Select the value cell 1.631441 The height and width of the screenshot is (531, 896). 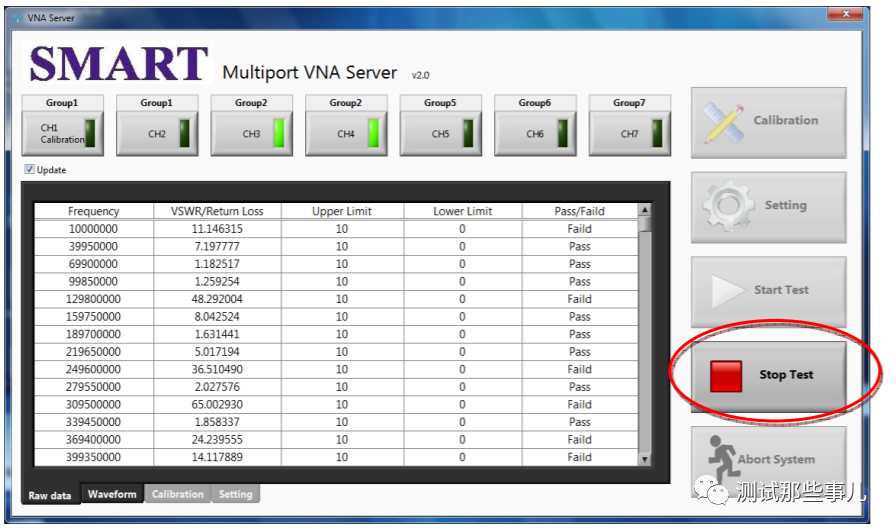point(217,334)
